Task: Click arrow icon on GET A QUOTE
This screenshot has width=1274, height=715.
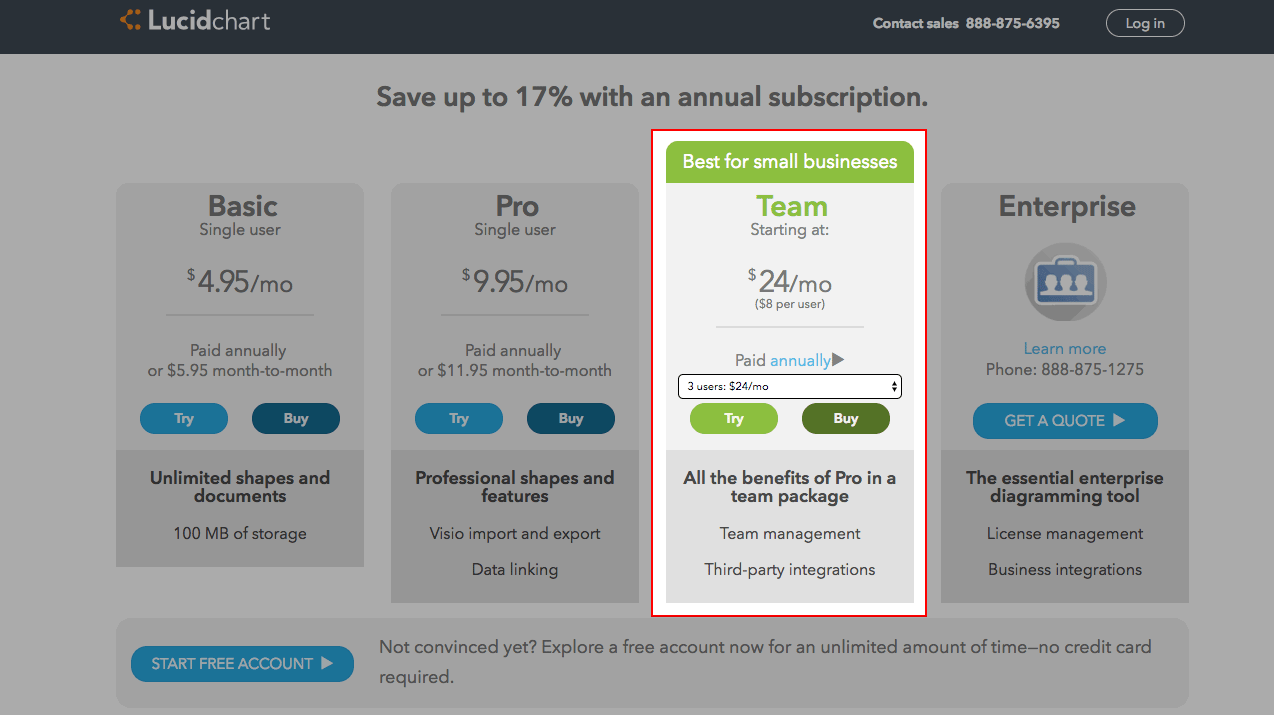Action: (x=1119, y=420)
